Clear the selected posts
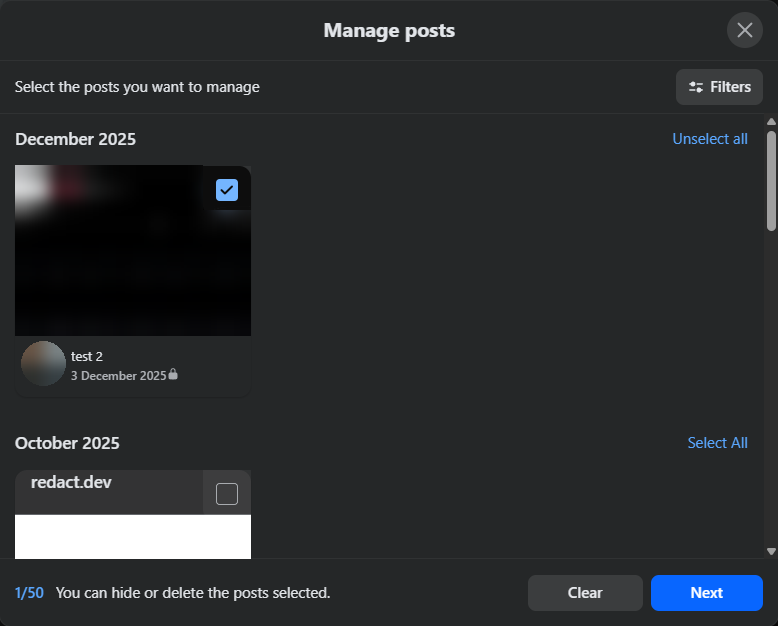 coord(585,593)
